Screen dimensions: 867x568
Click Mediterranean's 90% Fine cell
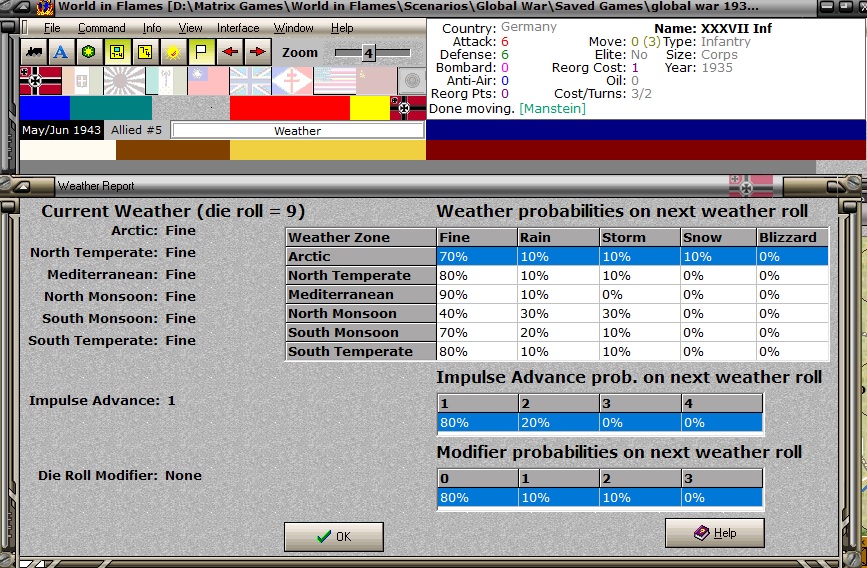(477, 294)
